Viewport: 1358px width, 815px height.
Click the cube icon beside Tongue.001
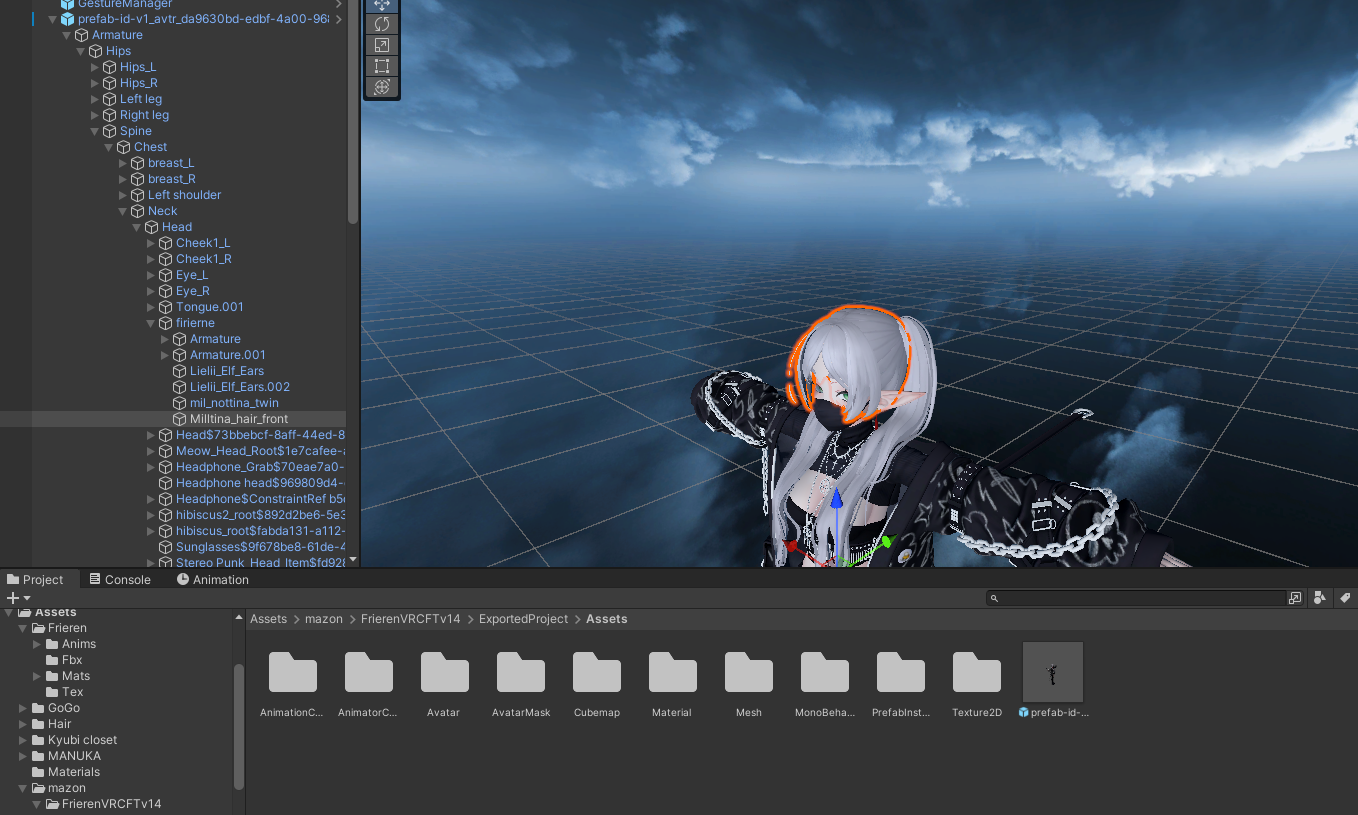pyautogui.click(x=166, y=307)
